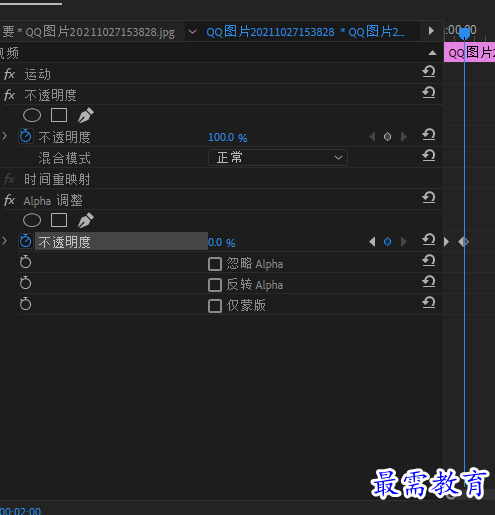This screenshot has height=515, width=495.
Task: Create ellipse mask under Alpha 调整
Action: point(32,220)
